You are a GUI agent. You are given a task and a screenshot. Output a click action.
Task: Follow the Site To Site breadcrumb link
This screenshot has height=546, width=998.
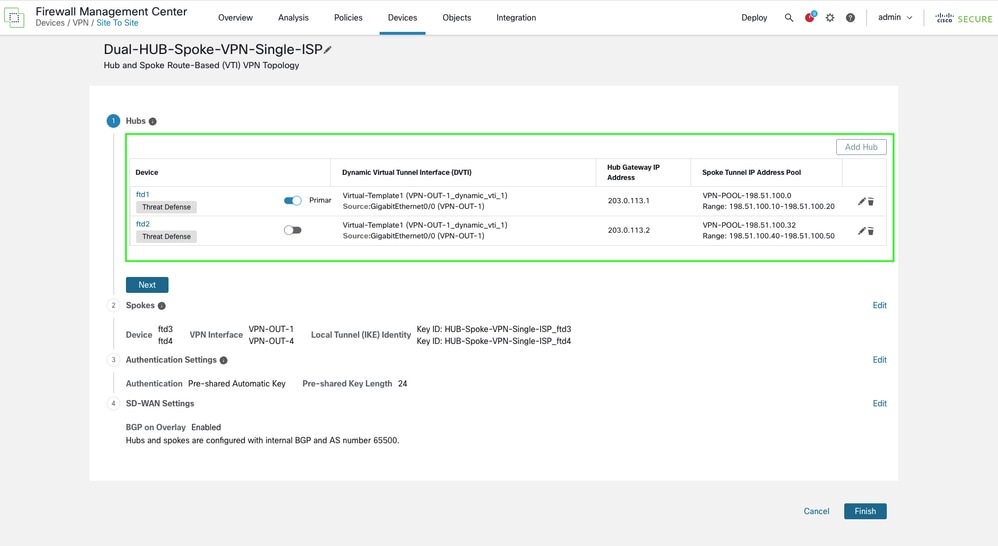coord(117,23)
